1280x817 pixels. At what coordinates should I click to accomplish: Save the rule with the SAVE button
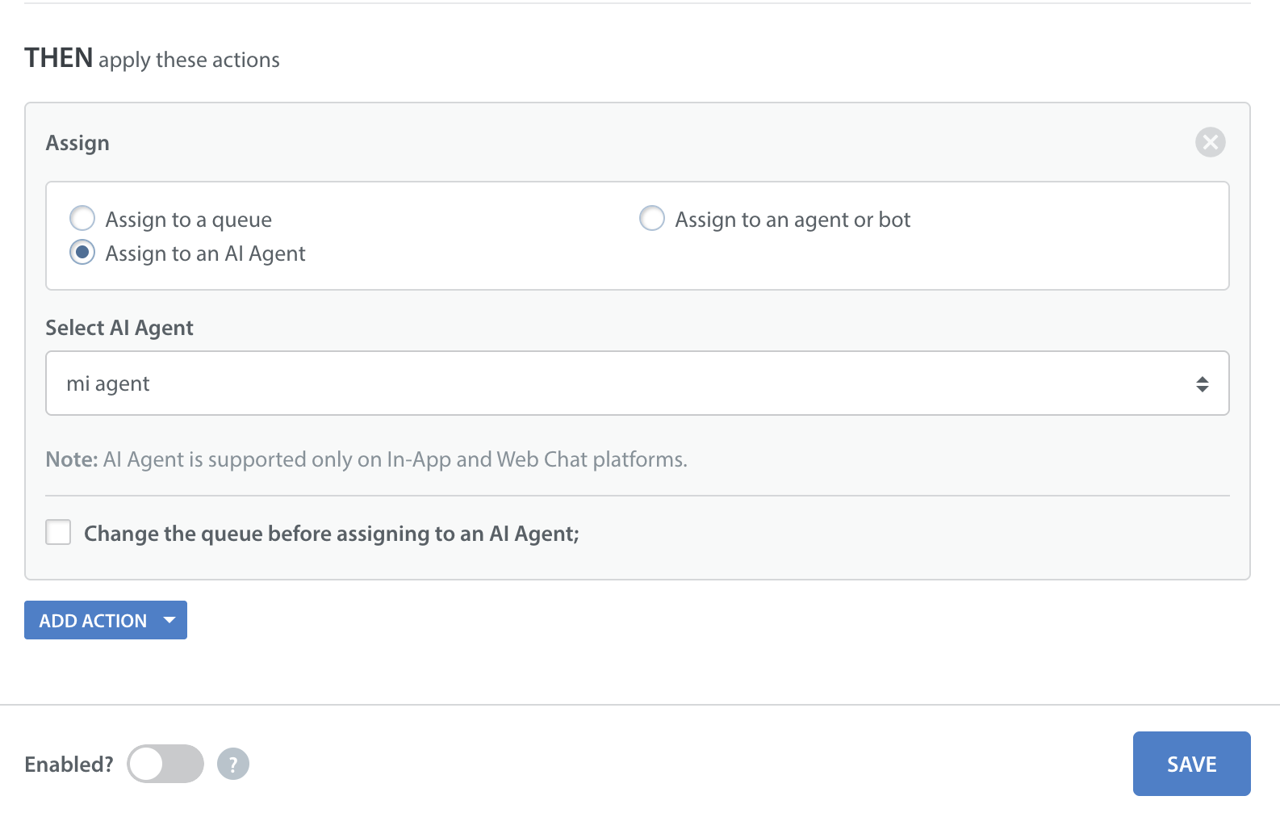click(1191, 764)
